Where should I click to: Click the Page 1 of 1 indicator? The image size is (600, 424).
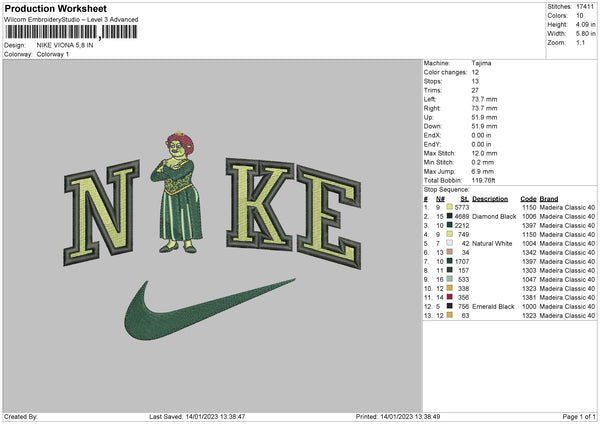[579, 416]
